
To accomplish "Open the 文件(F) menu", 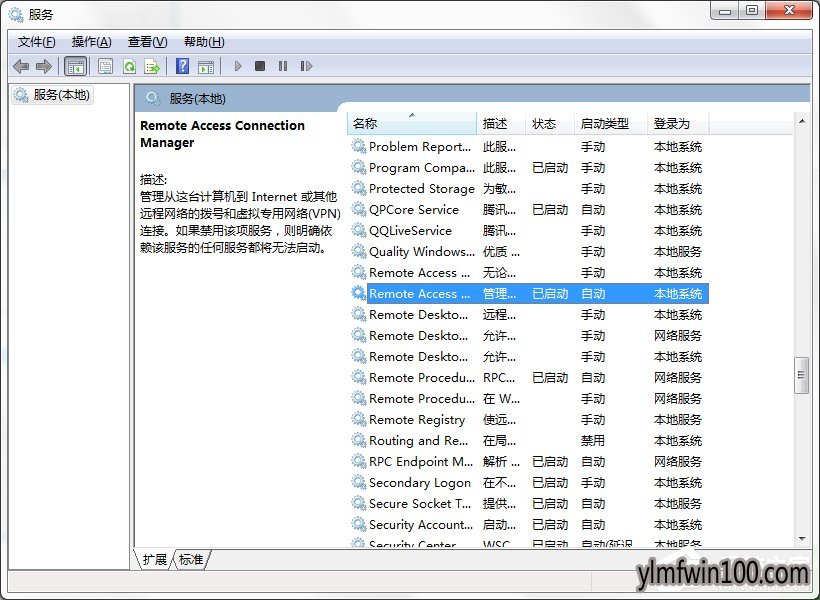I will [37, 41].
